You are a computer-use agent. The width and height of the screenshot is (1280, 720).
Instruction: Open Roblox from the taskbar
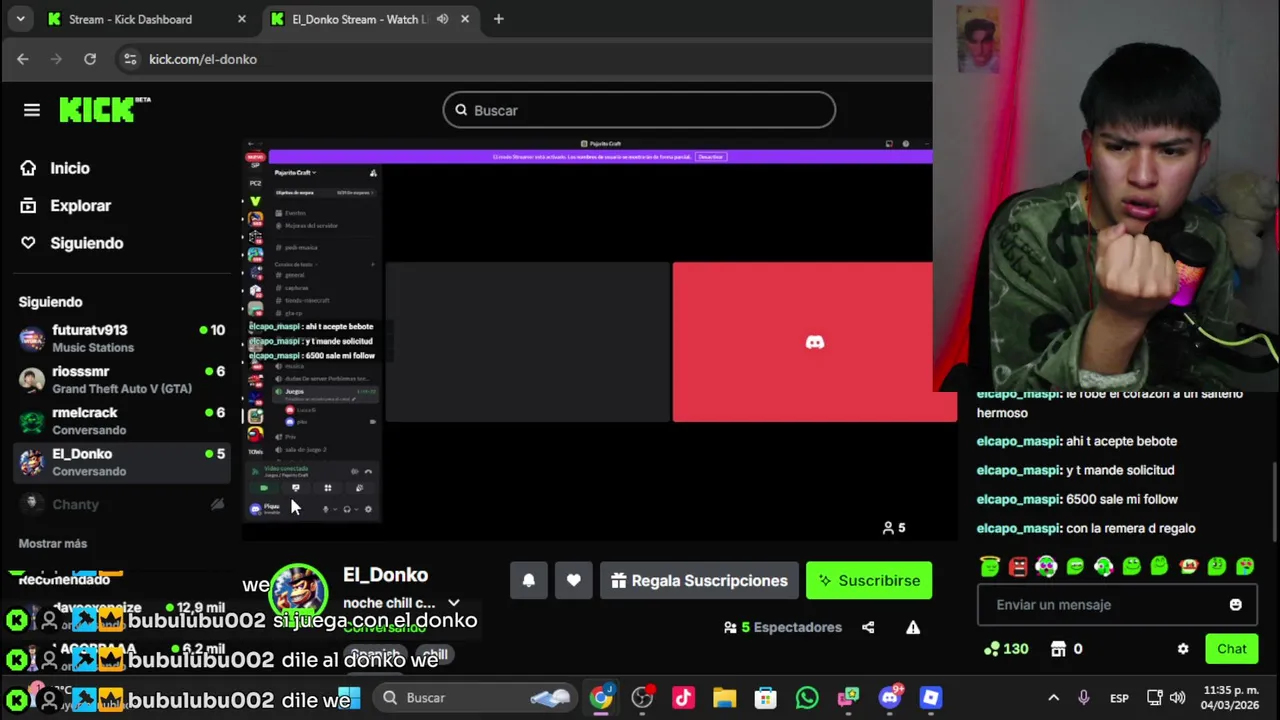[931, 698]
